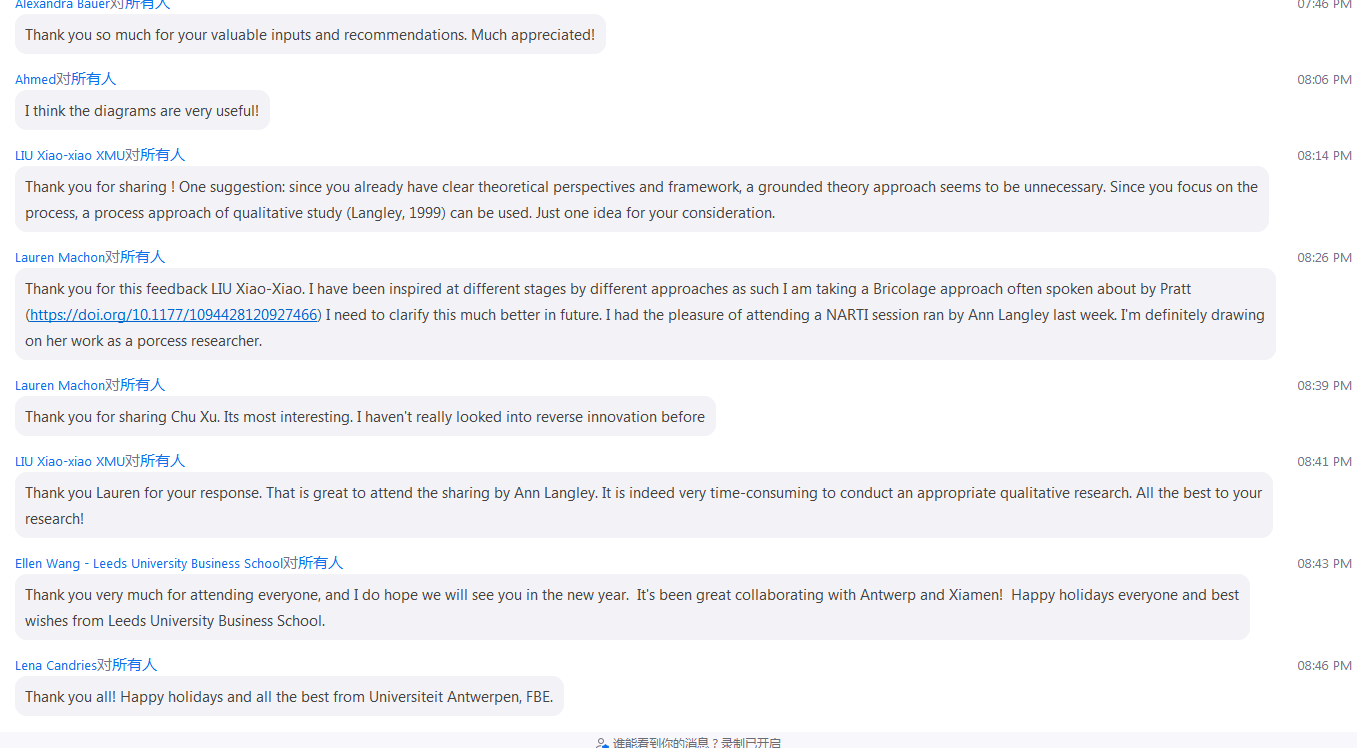Click sender name Ellen Wang - Leeds University Business School
This screenshot has height=748, width=1357.
pyautogui.click(x=148, y=563)
